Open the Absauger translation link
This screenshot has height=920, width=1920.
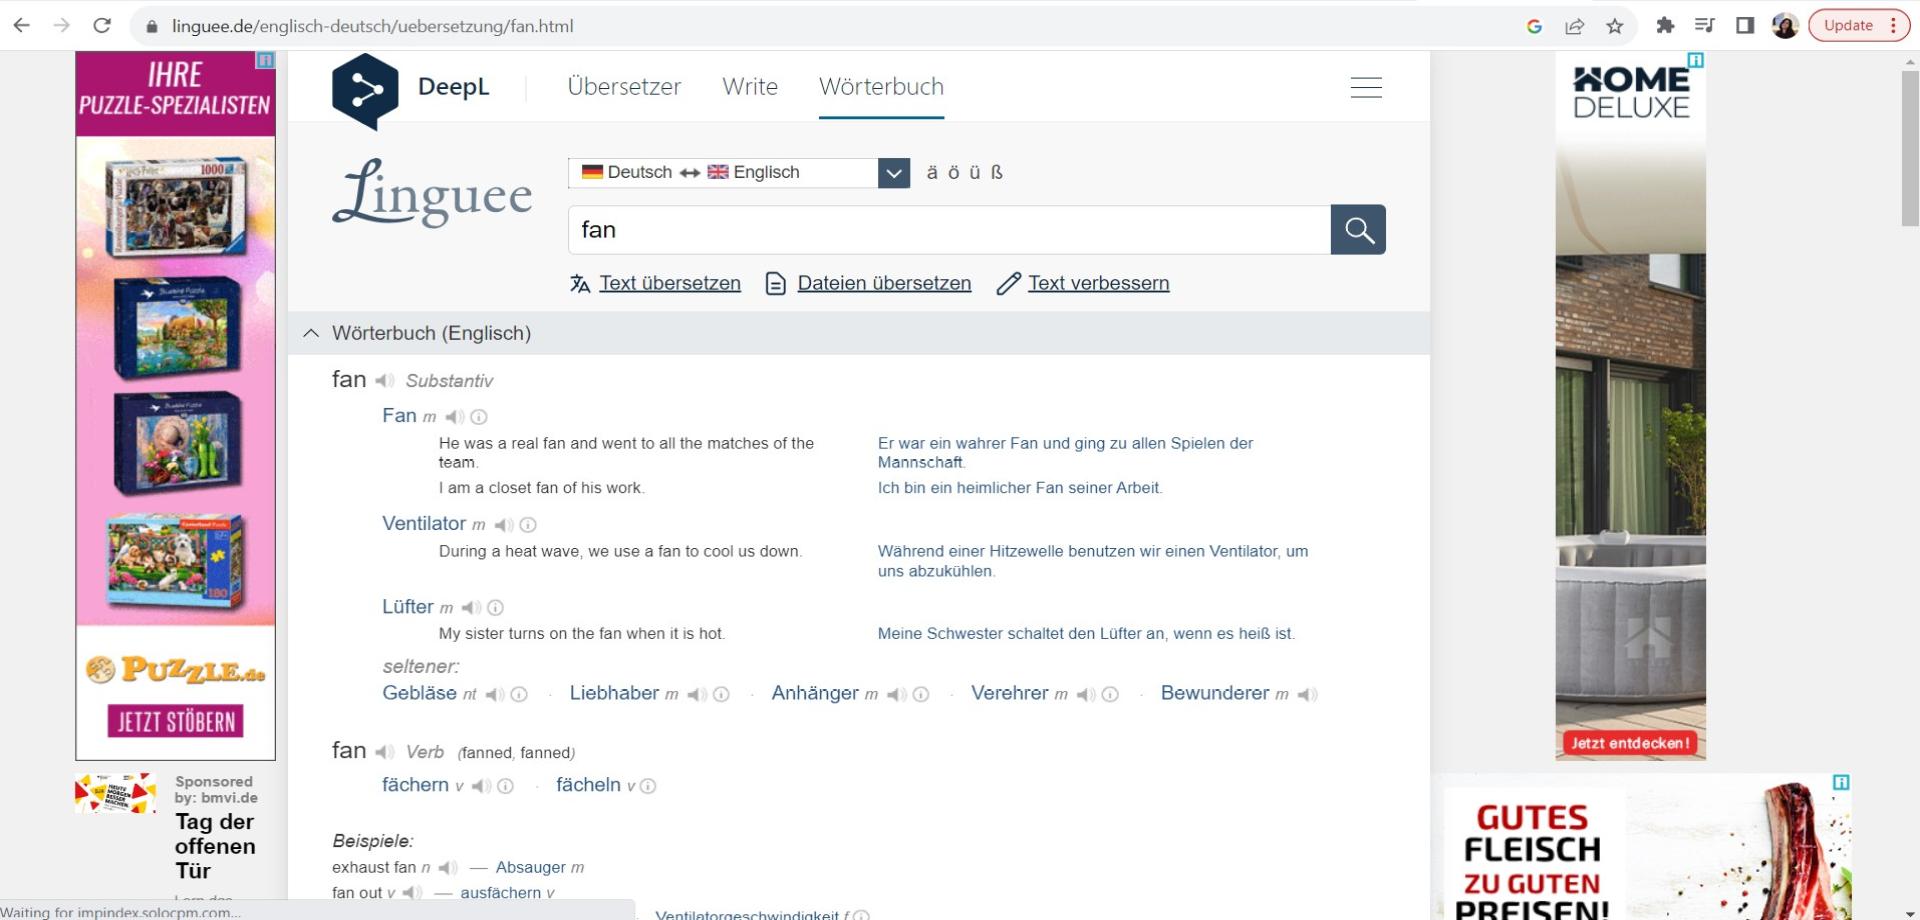pos(531,868)
